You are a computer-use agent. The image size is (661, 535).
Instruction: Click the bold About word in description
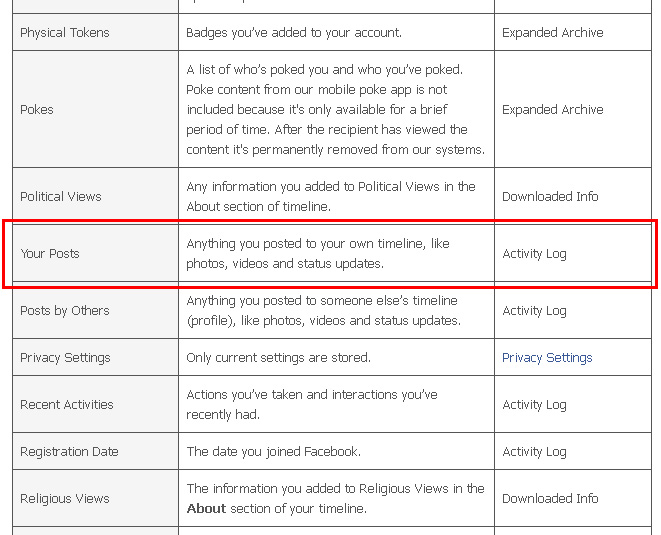[206, 509]
